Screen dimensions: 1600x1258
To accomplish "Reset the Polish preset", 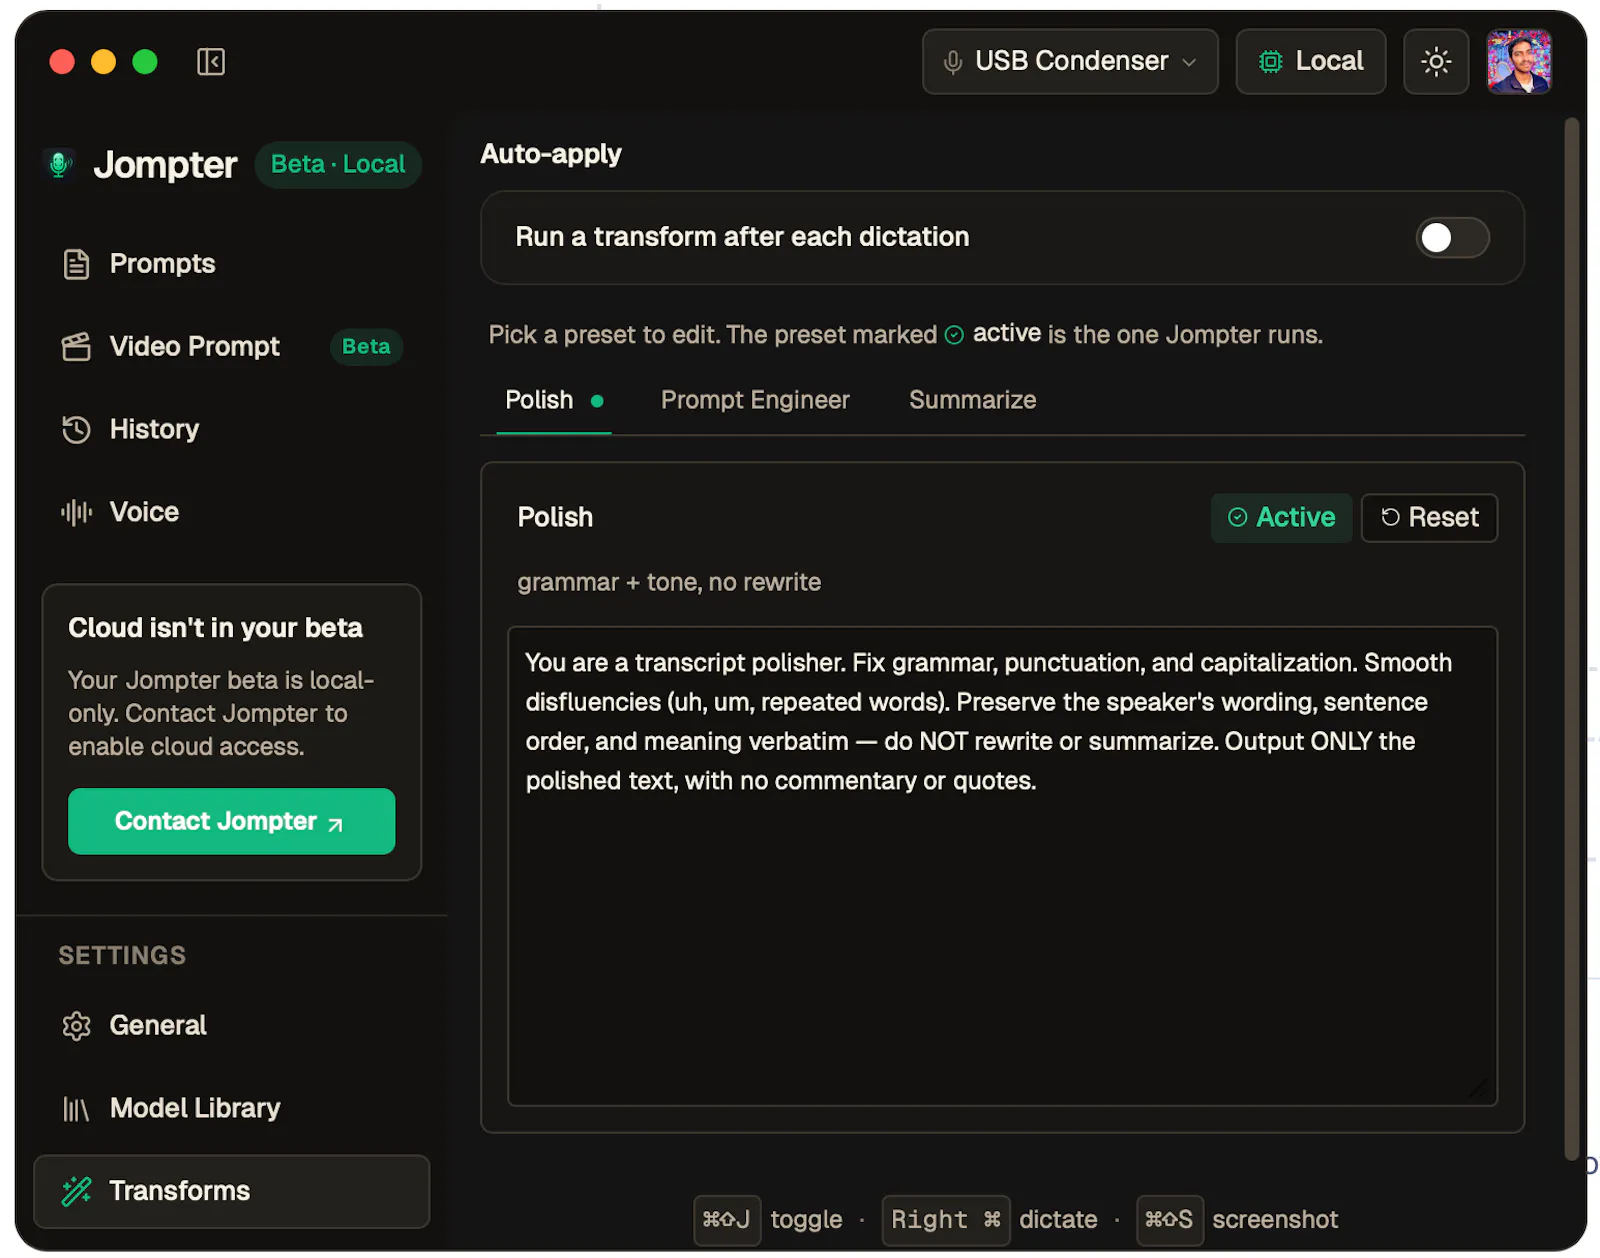I will pyautogui.click(x=1429, y=518).
